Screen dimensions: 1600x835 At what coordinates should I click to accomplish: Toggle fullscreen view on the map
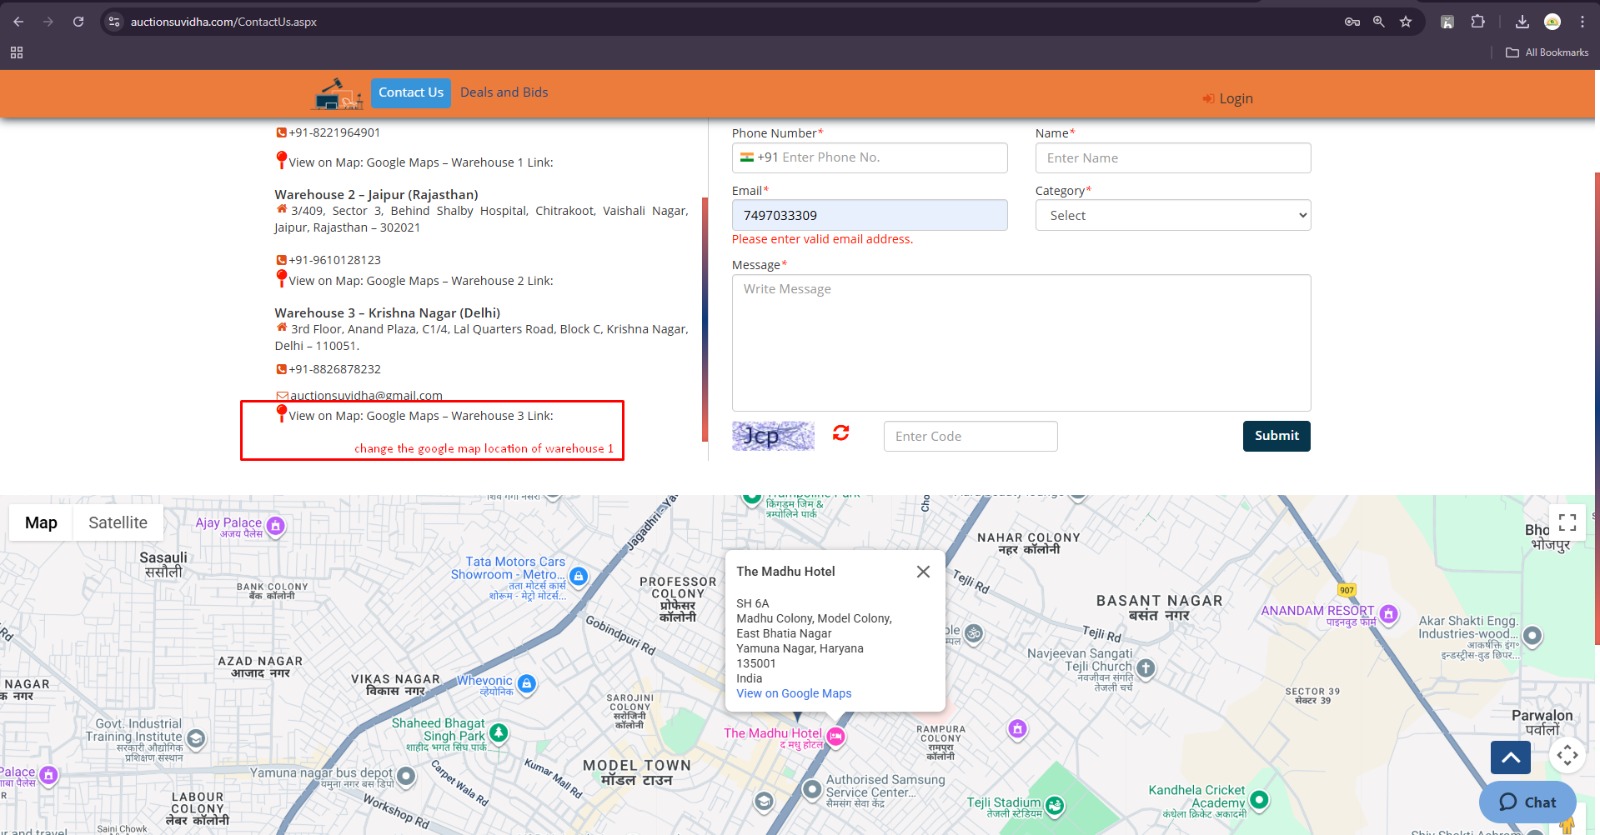(1567, 523)
